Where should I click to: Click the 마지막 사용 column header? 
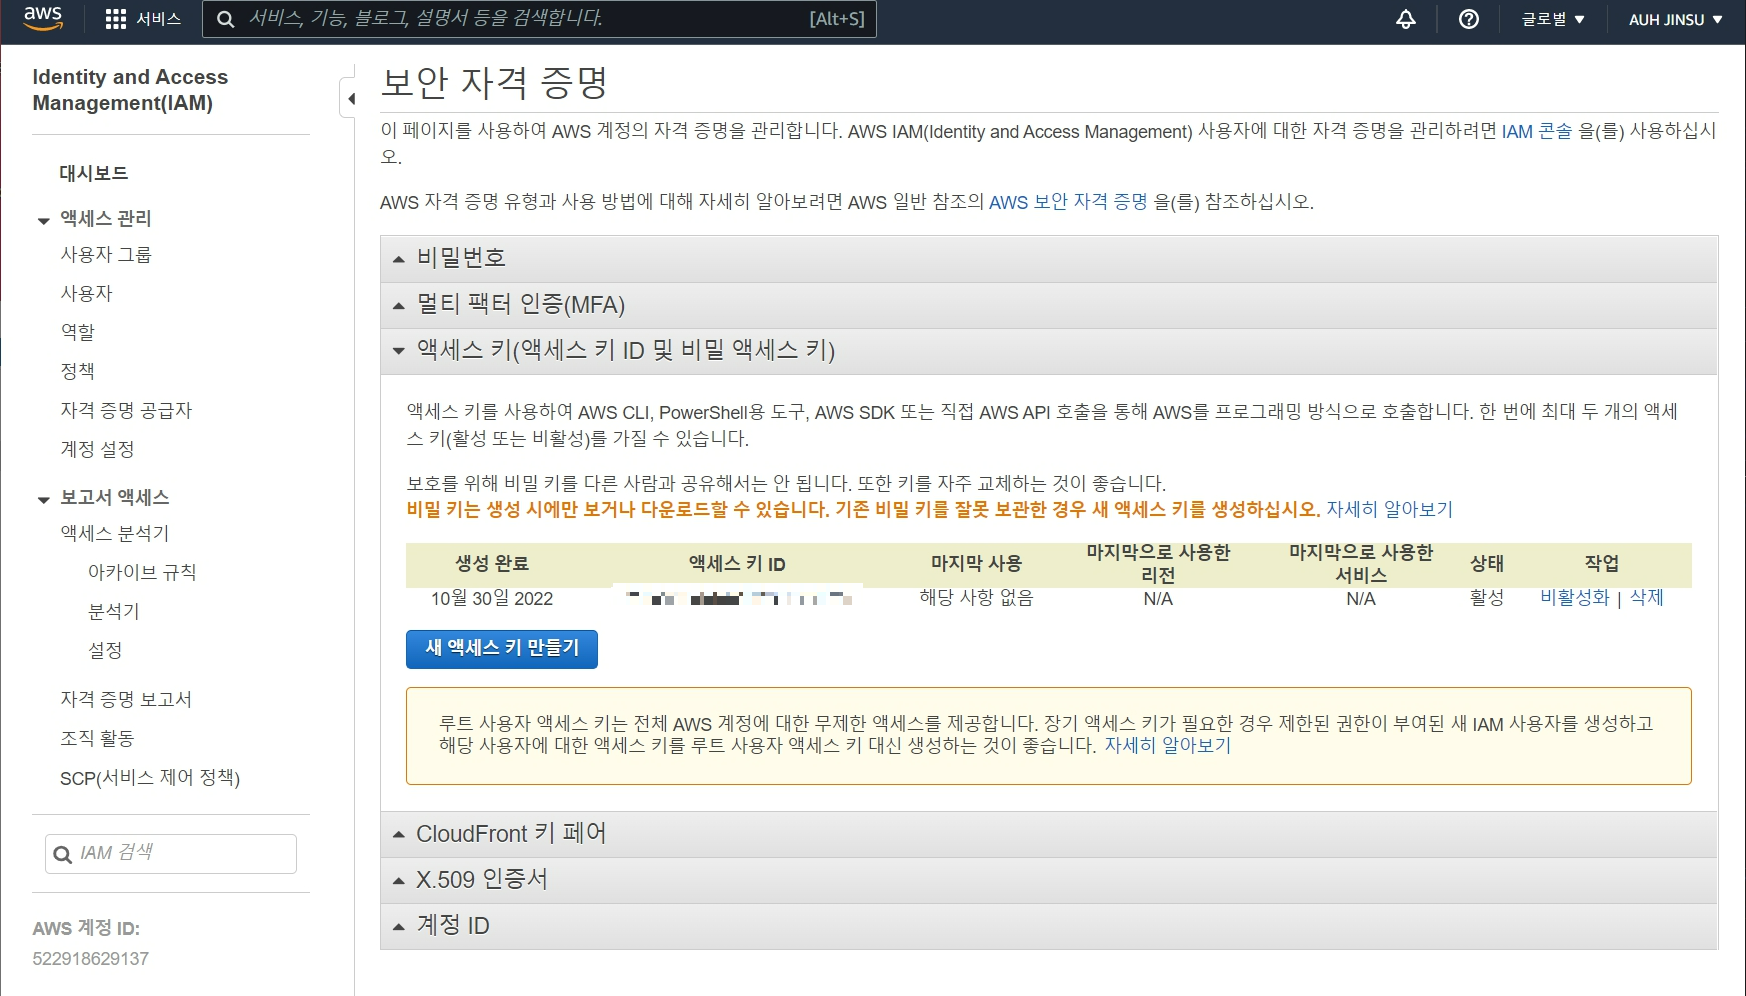pos(976,564)
